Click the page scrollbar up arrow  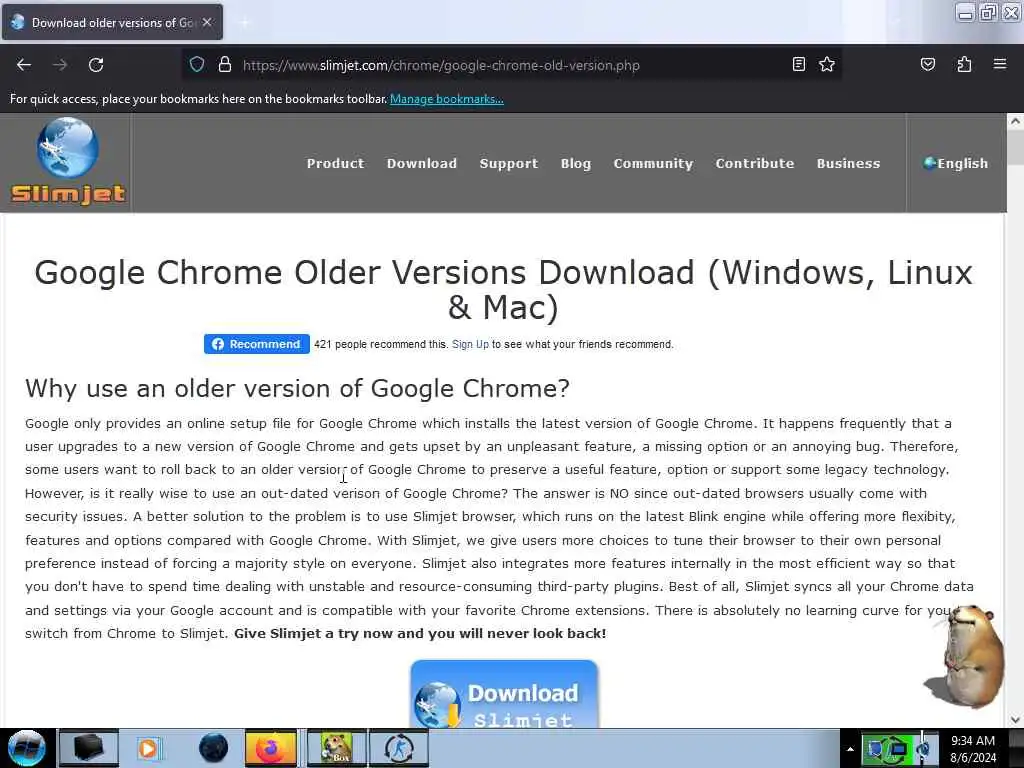pos(1015,121)
